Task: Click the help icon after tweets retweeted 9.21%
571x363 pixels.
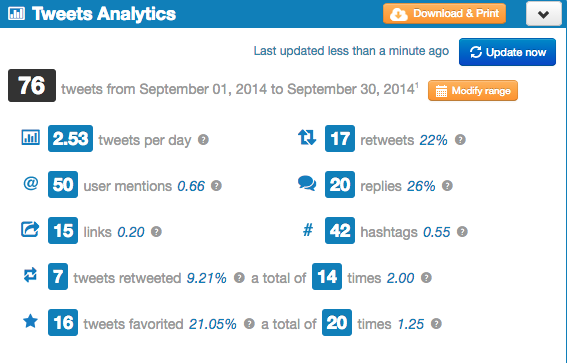Action: [239, 278]
